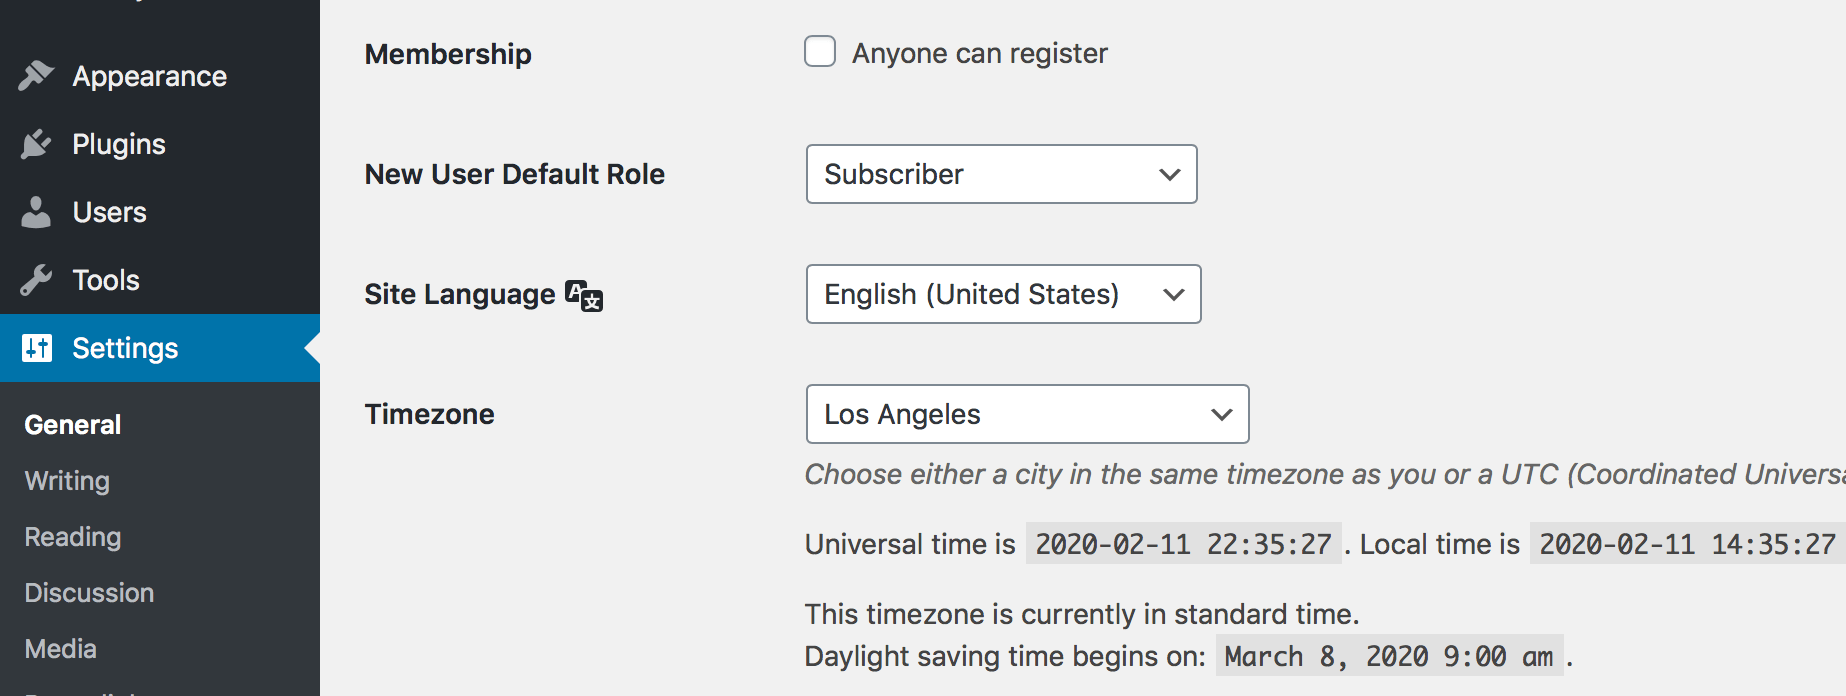Open the Site Language dropdown
The image size is (1846, 696).
tap(1003, 294)
